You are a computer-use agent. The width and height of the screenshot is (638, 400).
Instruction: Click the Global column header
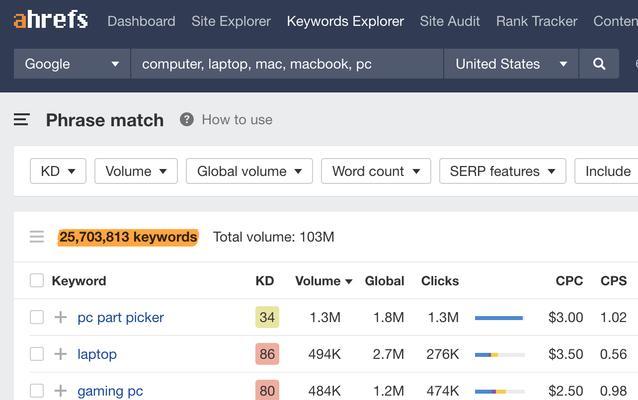point(385,281)
